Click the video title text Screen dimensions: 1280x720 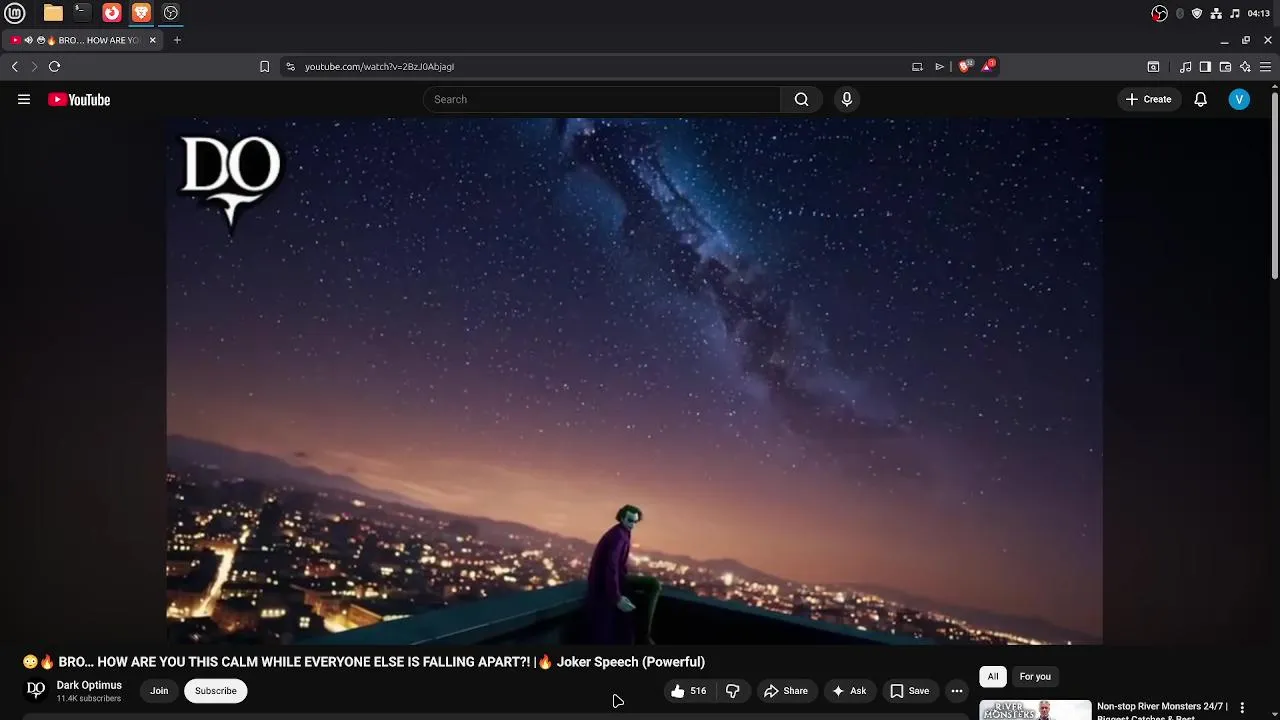[x=364, y=662]
